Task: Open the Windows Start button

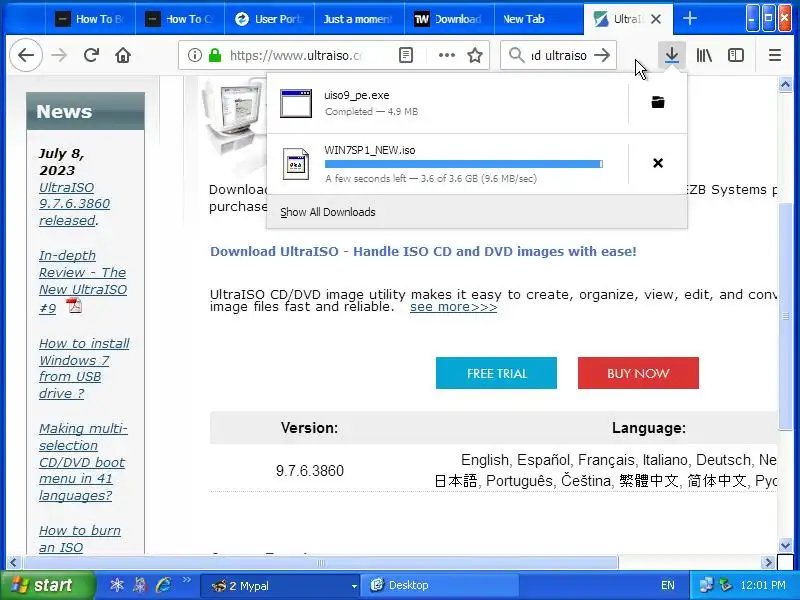Action: coord(47,585)
